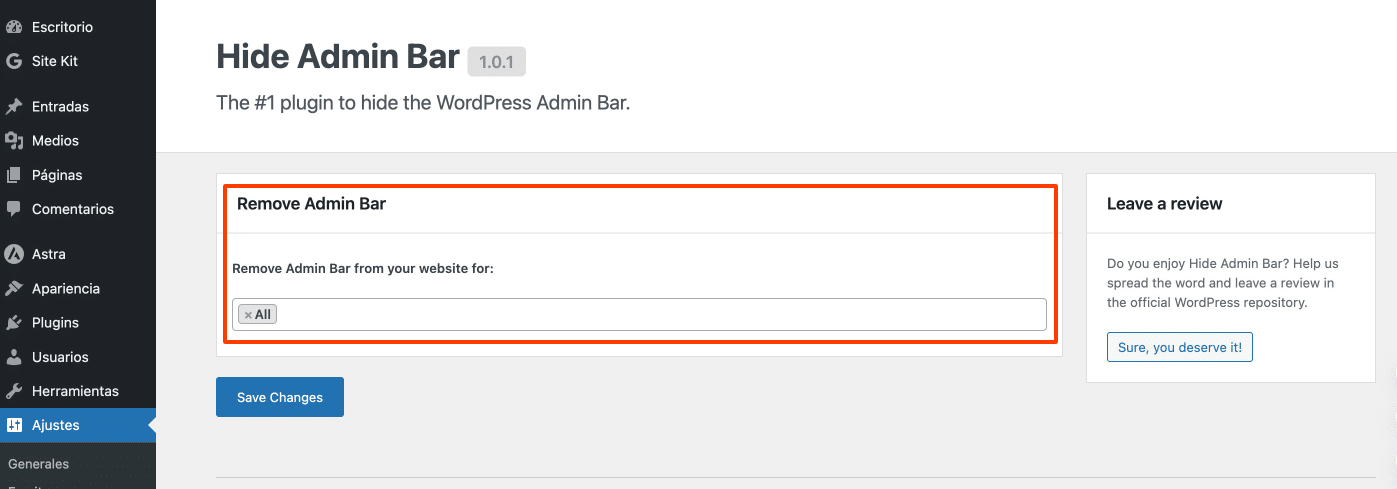Screen dimensions: 1397x489
Task: Click the Medios media icon
Action: click(x=14, y=141)
